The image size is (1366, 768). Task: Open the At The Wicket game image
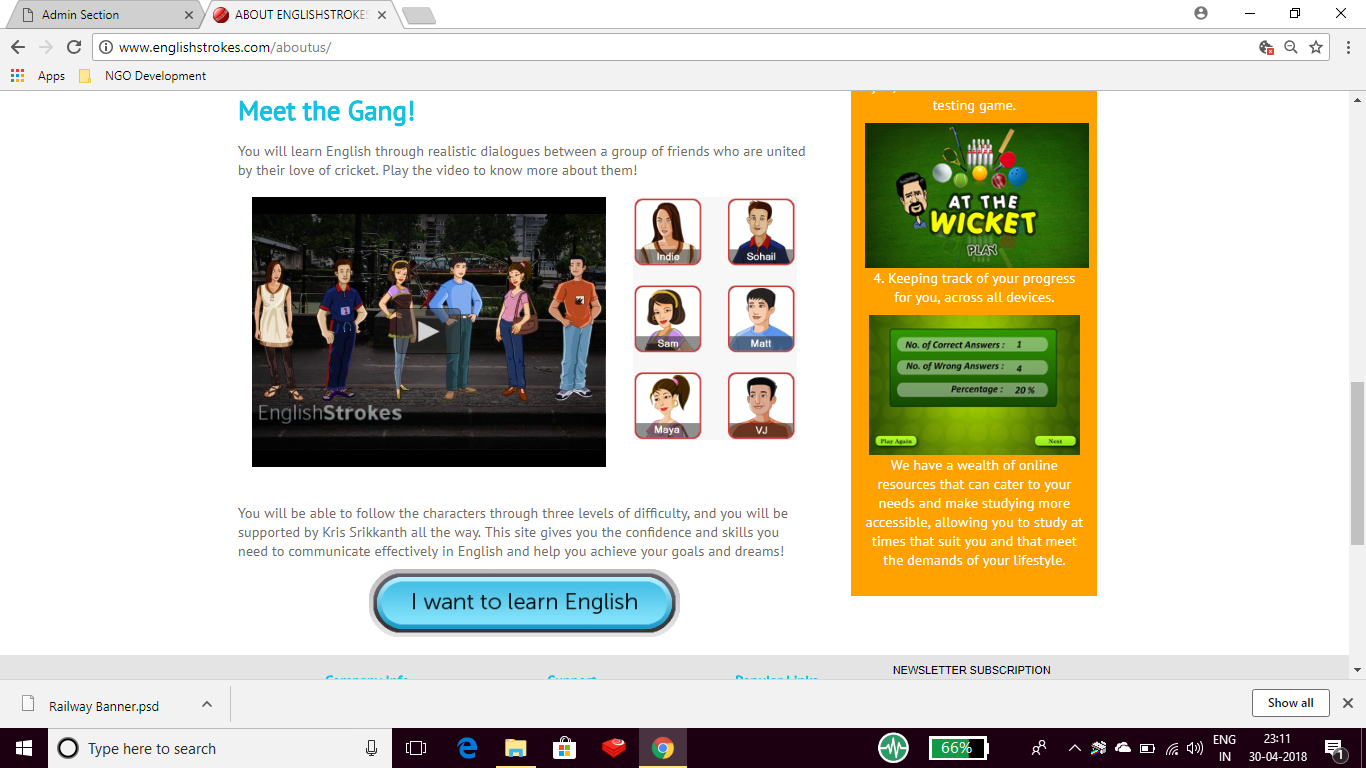(x=976, y=195)
